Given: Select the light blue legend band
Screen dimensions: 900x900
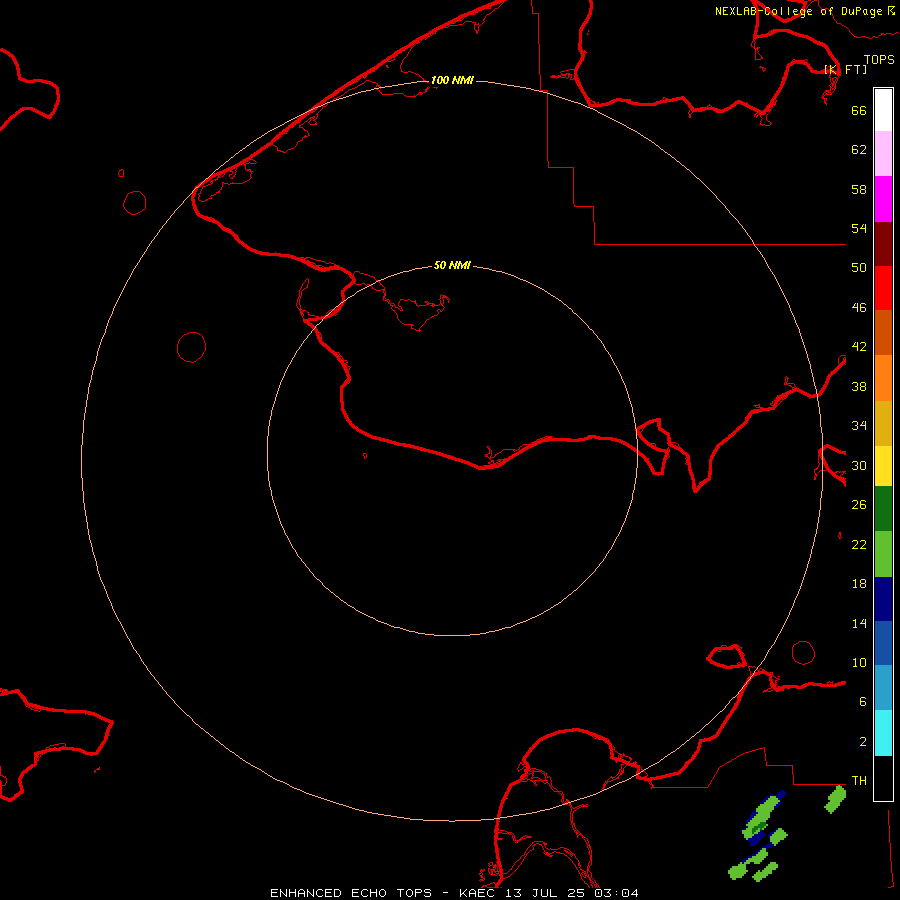Looking at the screenshot, I should pos(883,688).
